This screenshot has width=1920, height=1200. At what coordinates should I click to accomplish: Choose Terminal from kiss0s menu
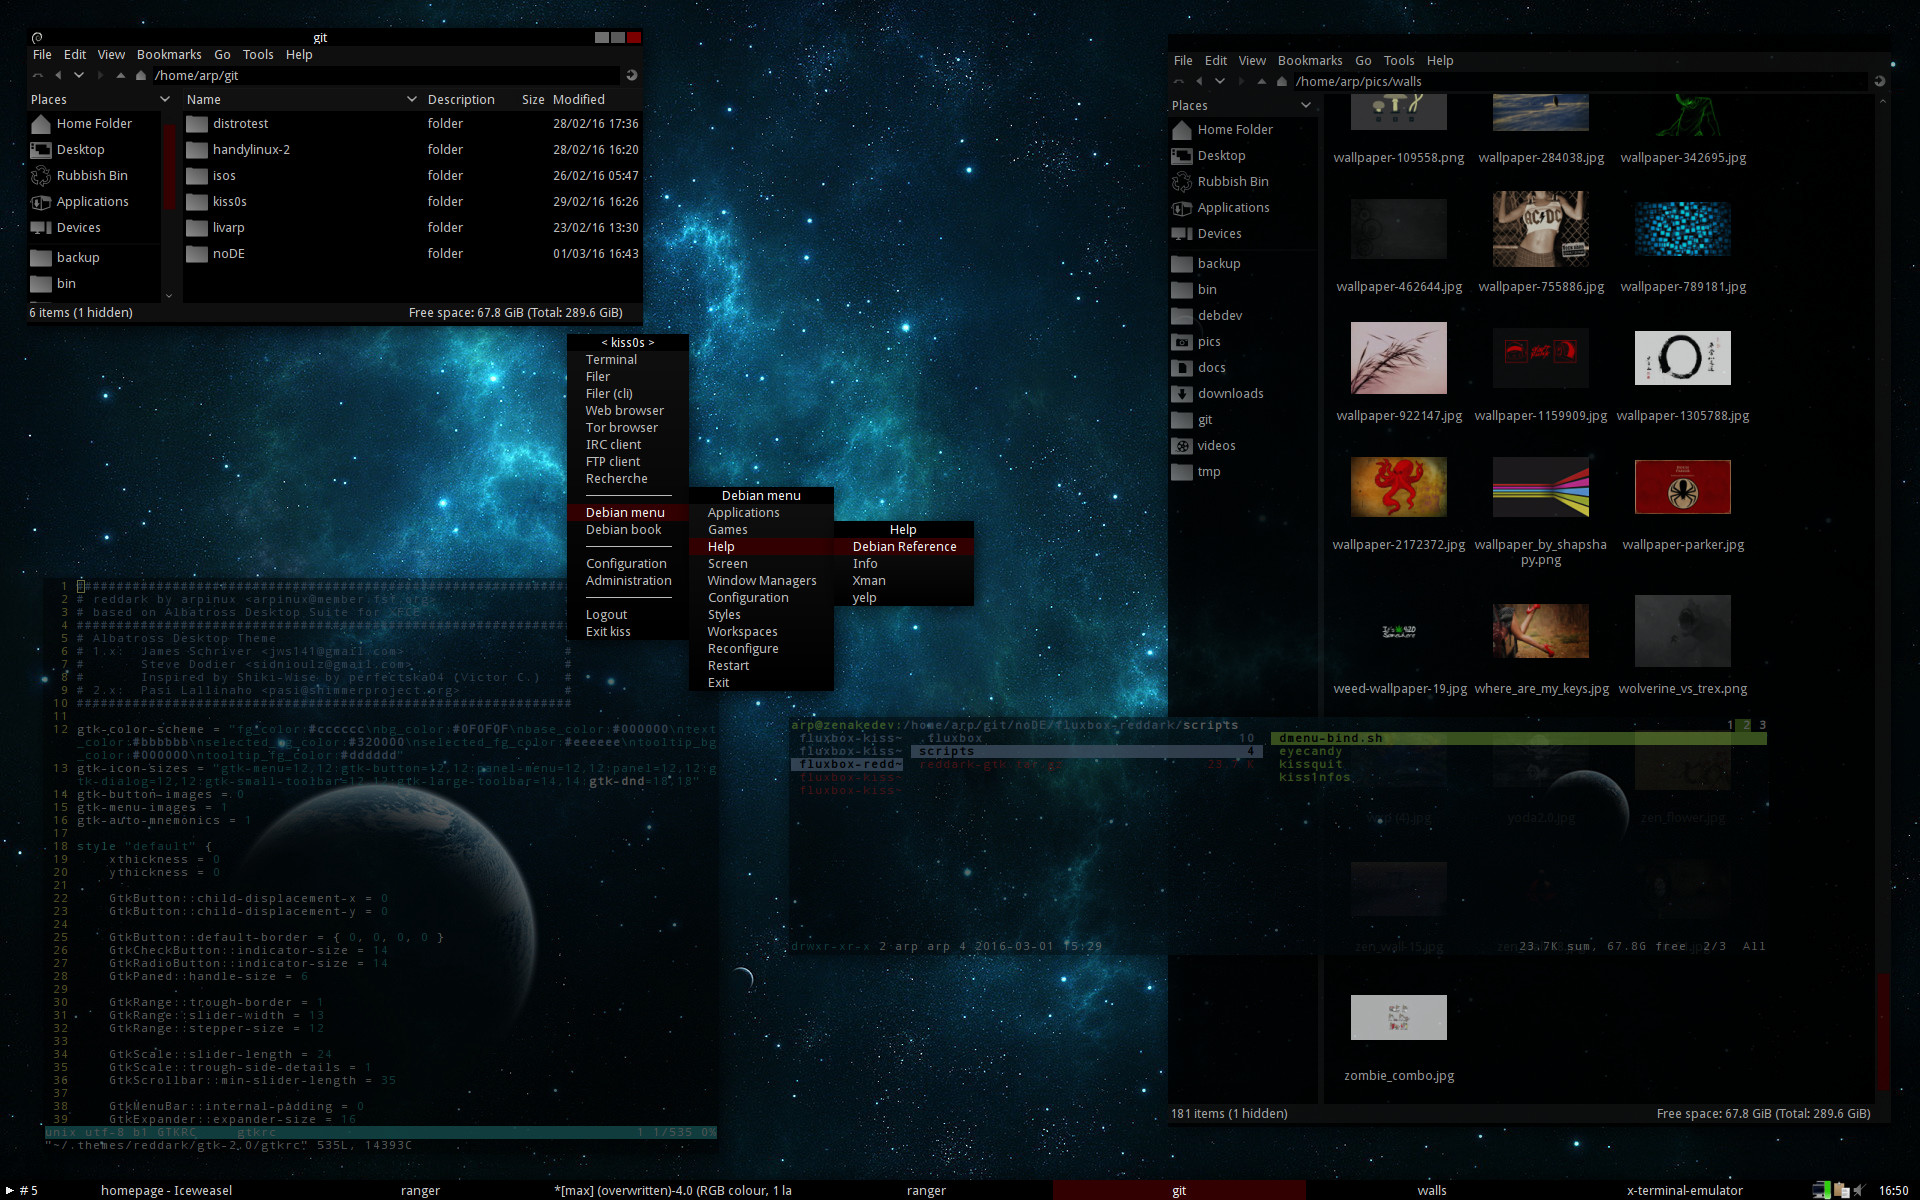pyautogui.click(x=628, y=359)
